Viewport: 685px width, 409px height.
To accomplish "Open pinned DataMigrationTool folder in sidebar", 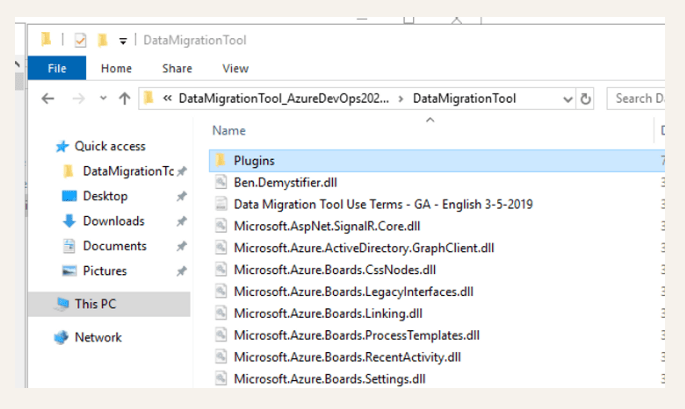I will point(128,171).
